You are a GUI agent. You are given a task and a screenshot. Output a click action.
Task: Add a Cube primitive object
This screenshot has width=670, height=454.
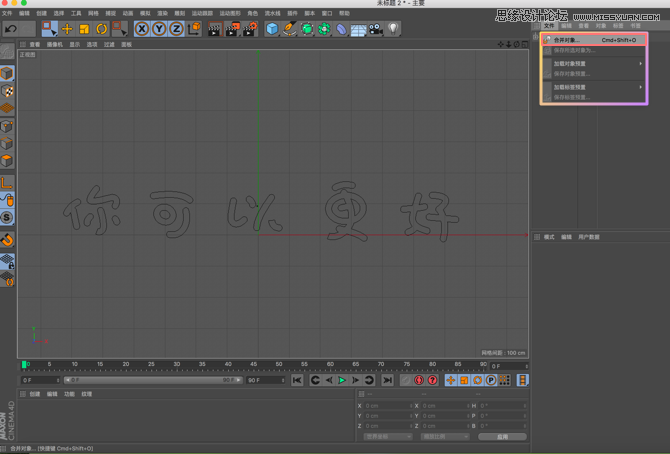(x=272, y=29)
